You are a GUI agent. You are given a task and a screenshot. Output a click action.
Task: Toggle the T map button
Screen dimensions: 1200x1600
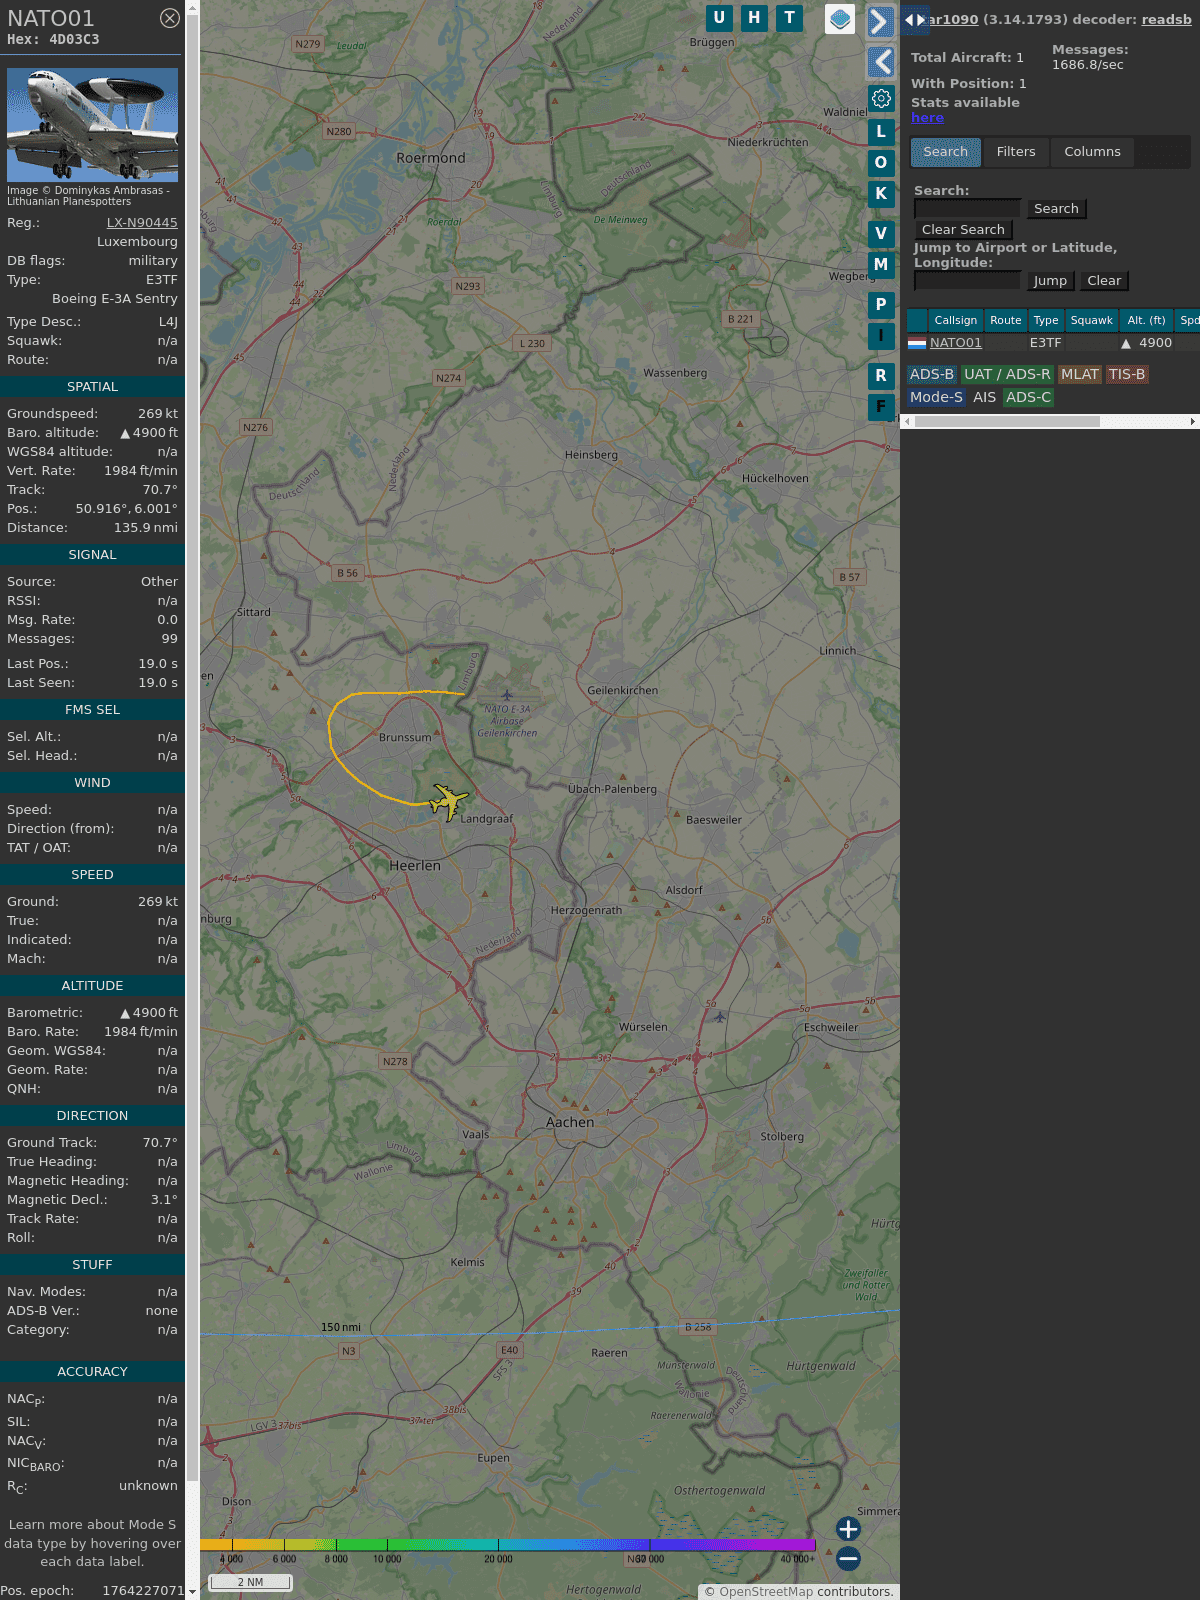[790, 18]
